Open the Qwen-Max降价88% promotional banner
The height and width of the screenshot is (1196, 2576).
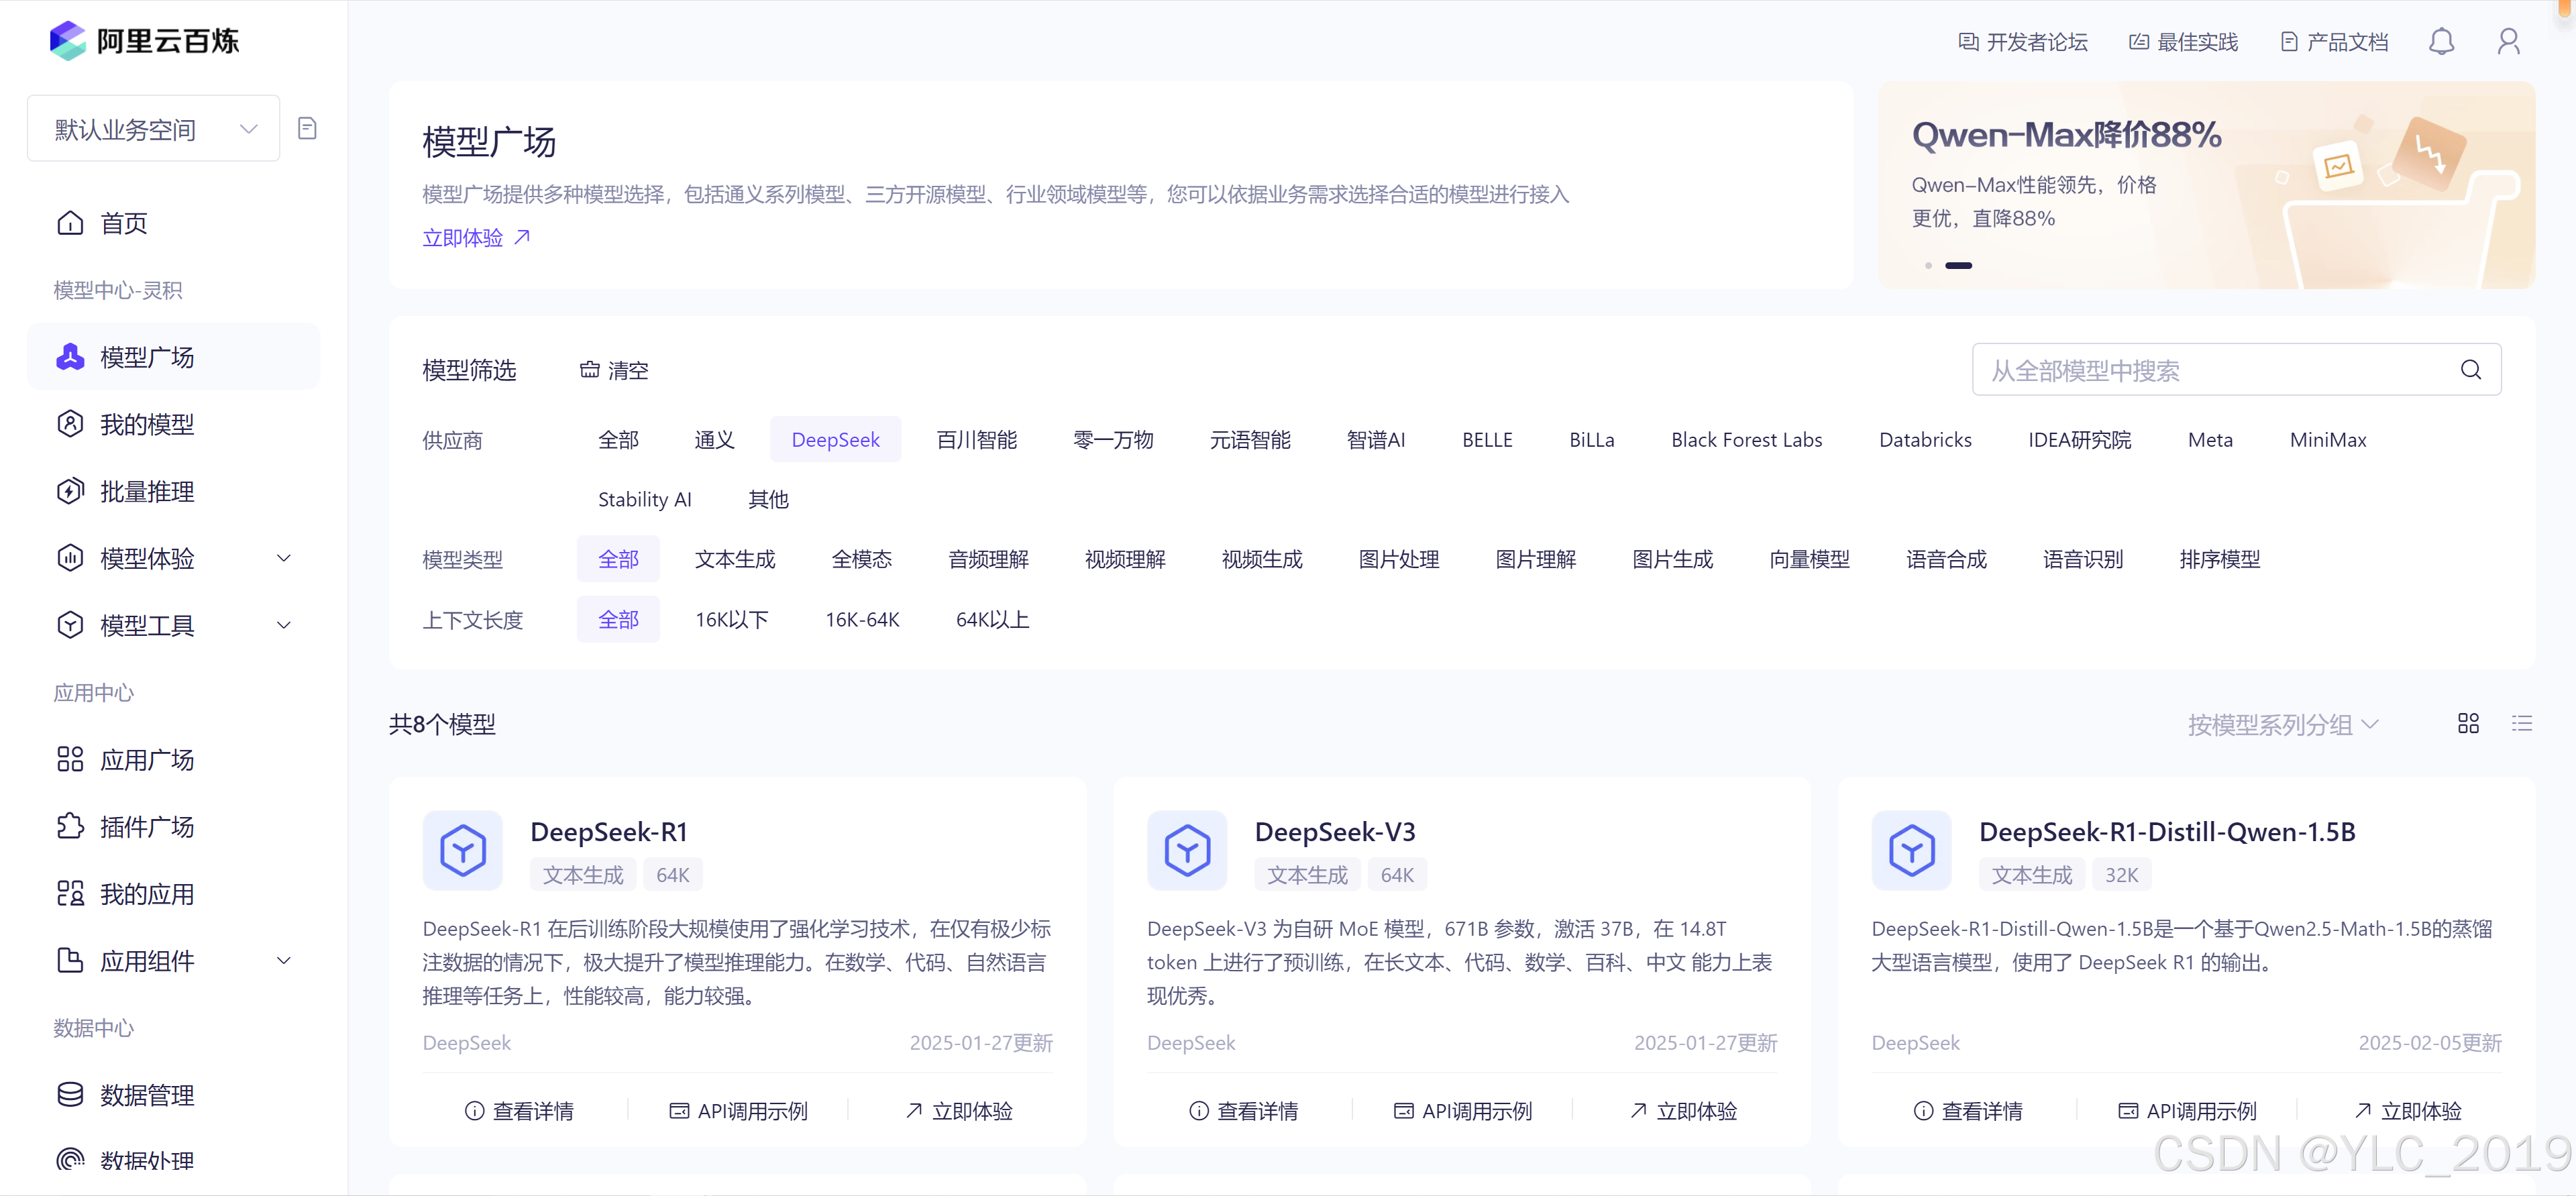2206,186
